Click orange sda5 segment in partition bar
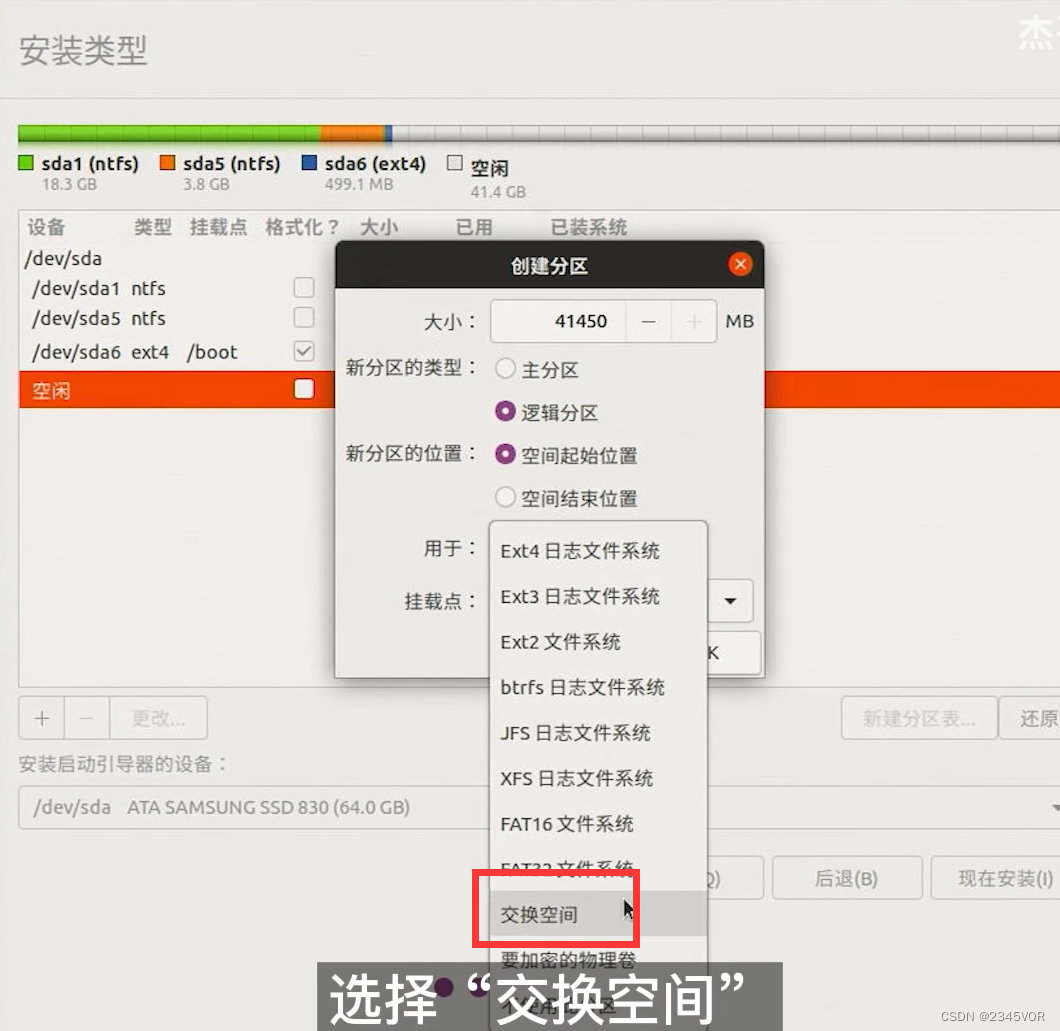Viewport: 1060px width, 1031px height. pyautogui.click(x=352, y=133)
